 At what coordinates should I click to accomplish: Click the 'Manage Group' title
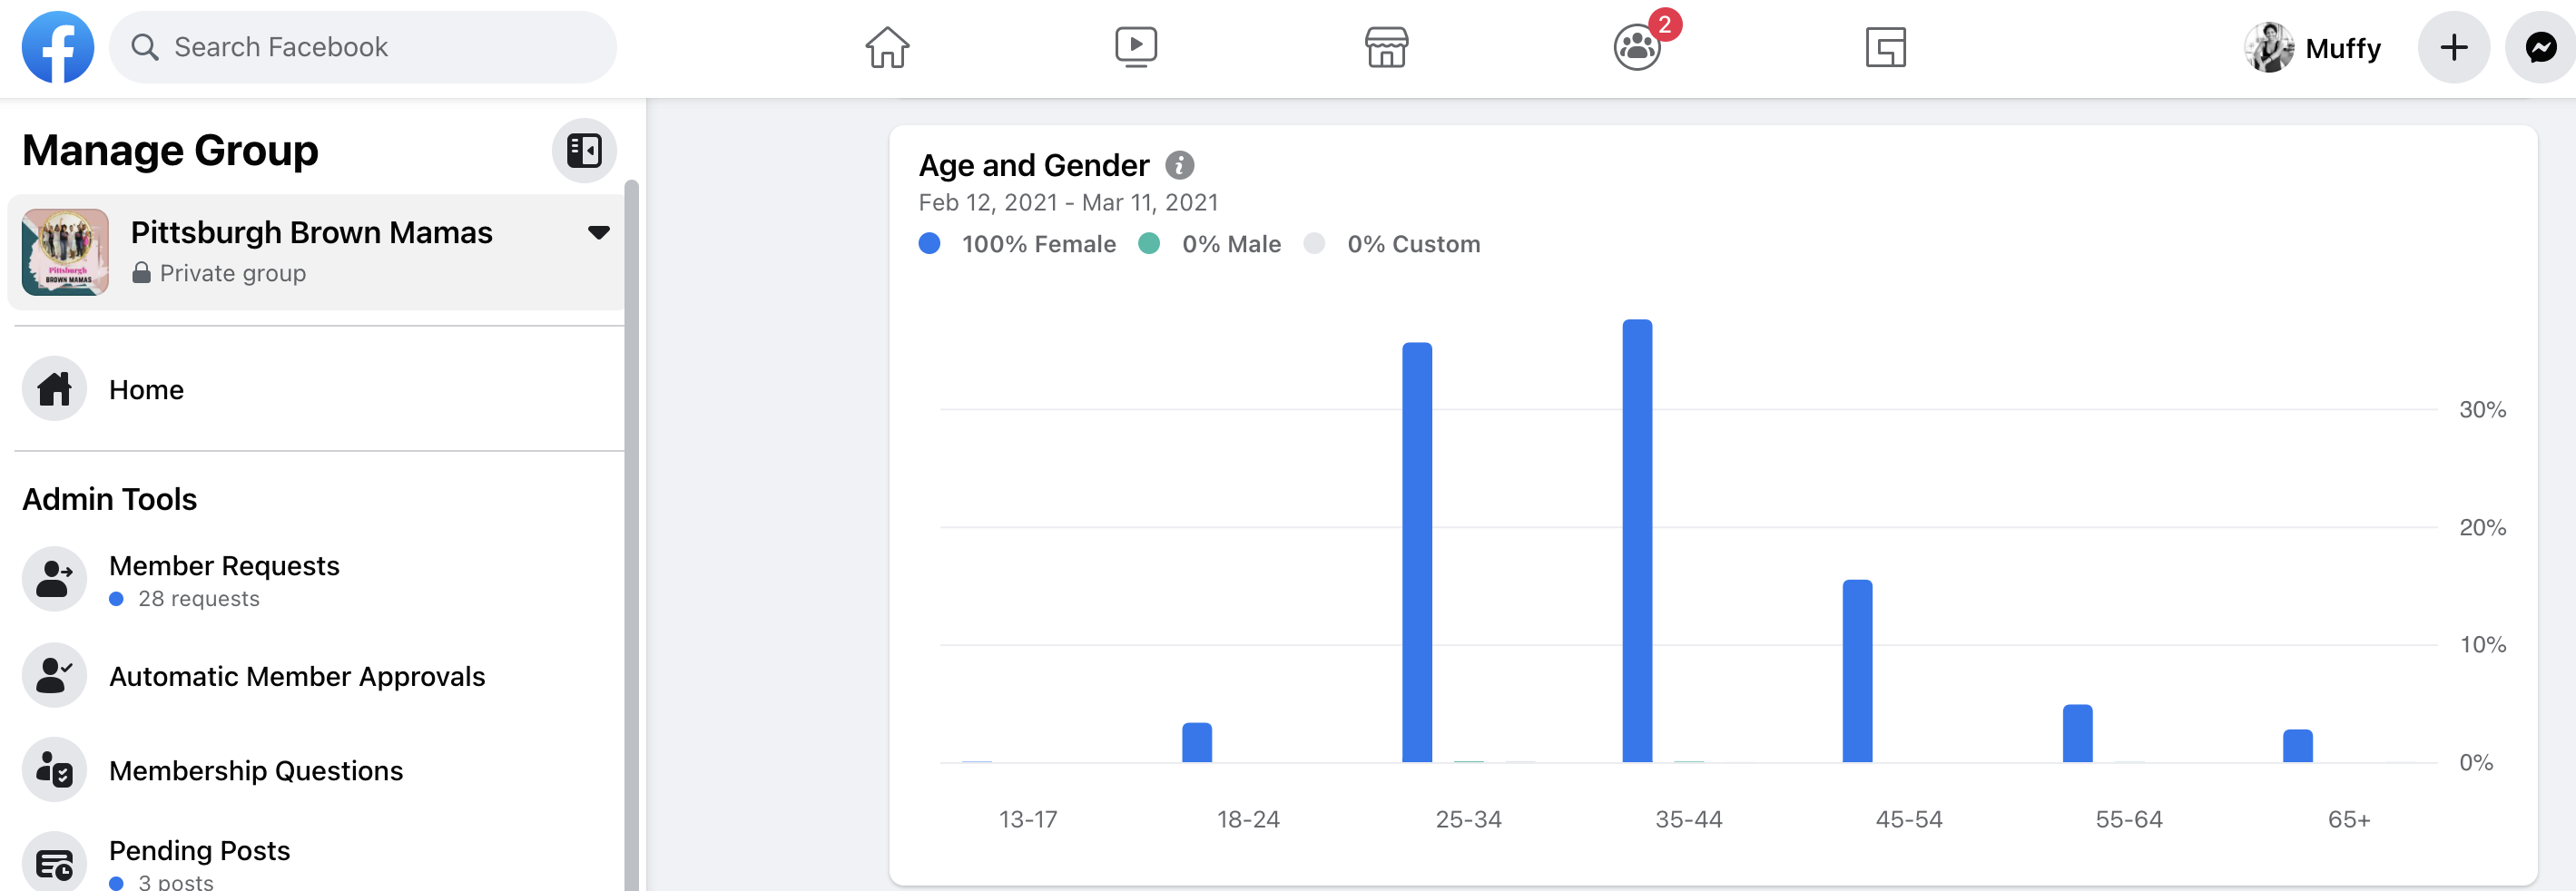(170, 151)
